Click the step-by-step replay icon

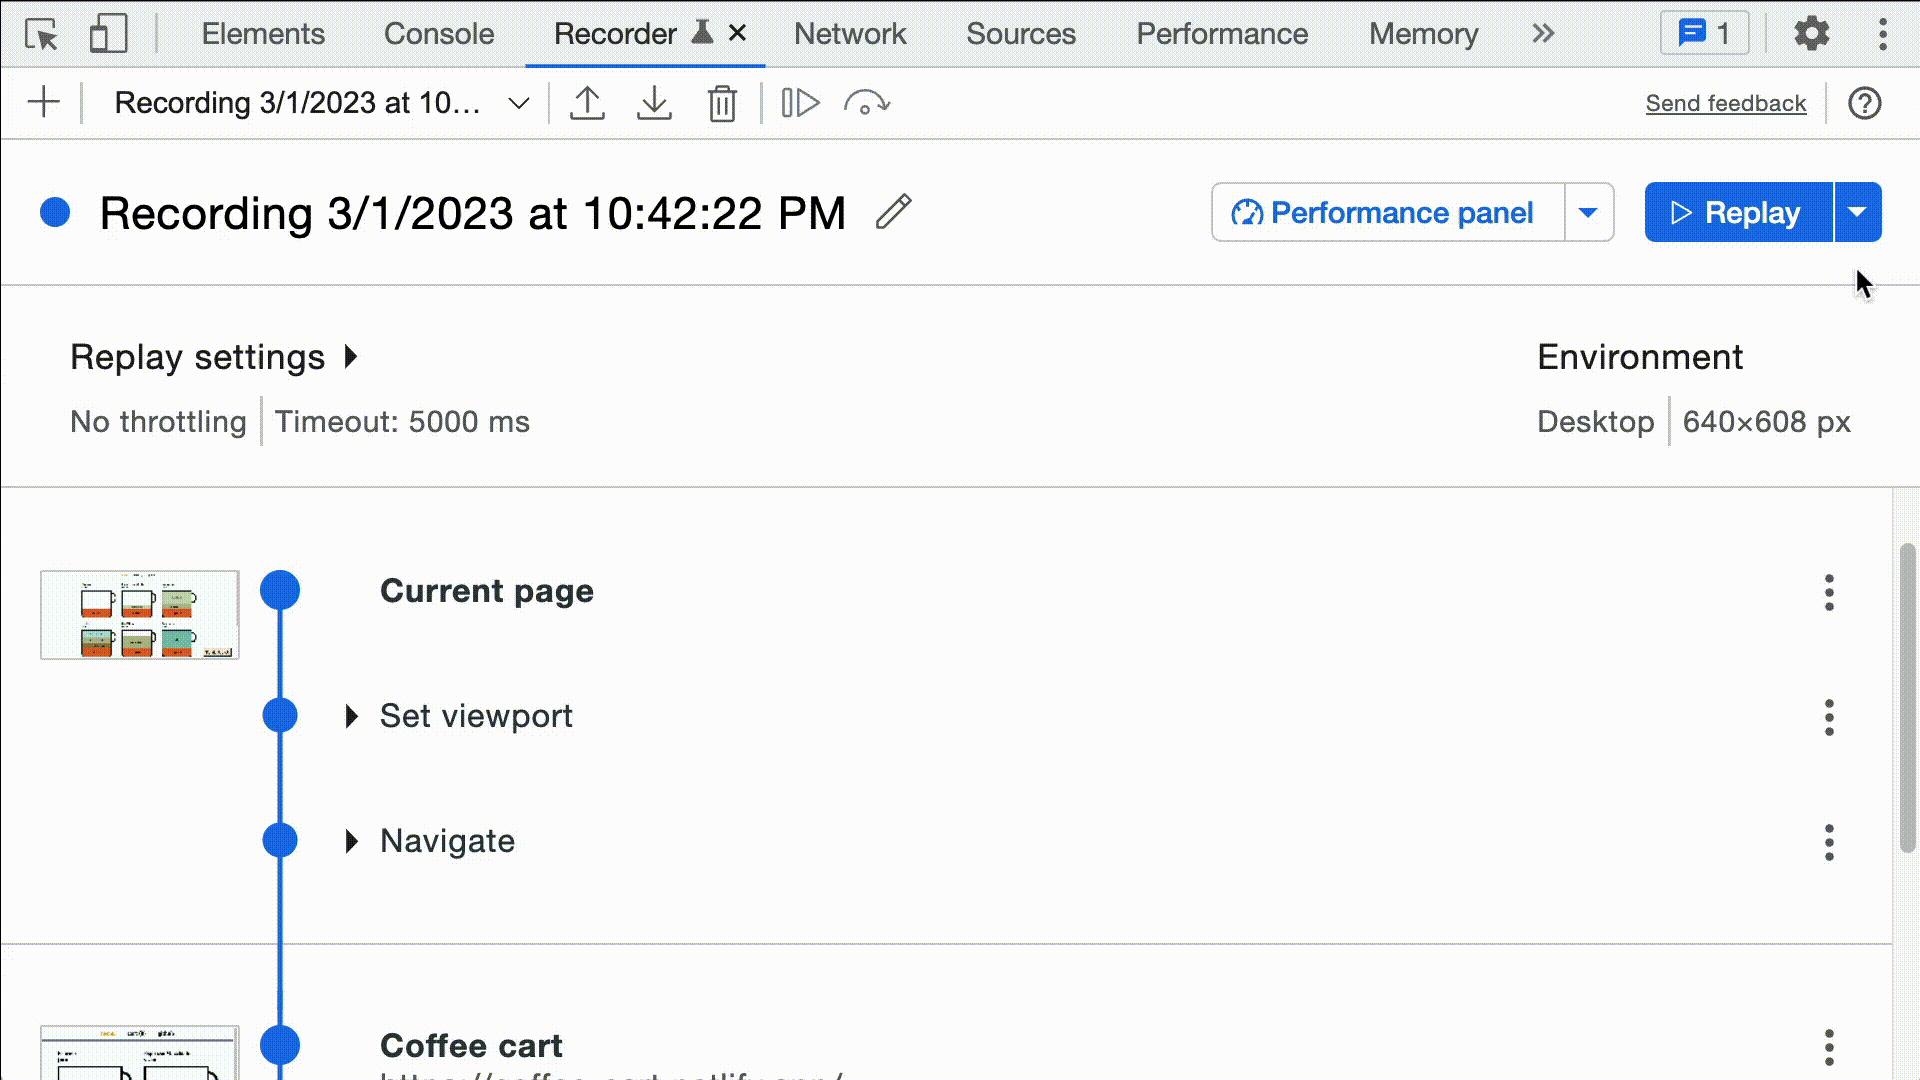click(x=800, y=103)
